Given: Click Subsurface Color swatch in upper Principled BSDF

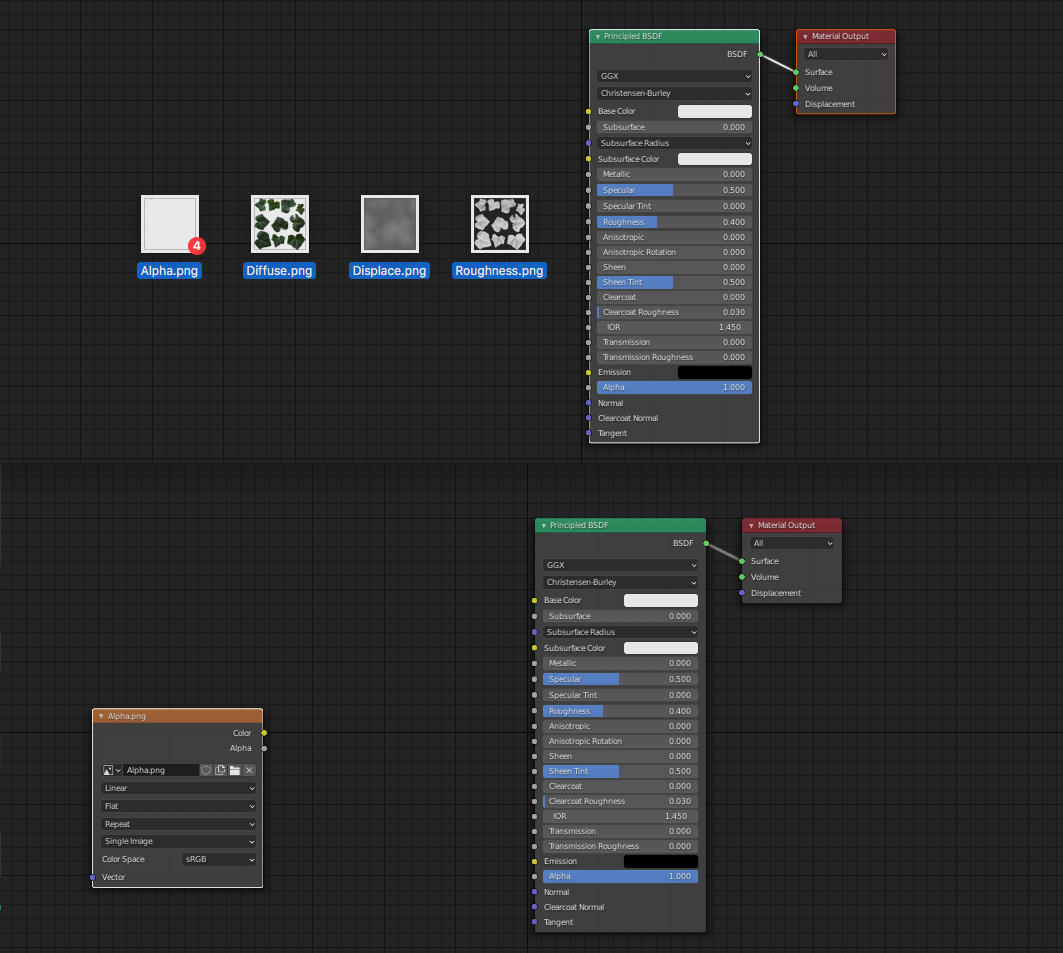Looking at the screenshot, I should tap(715, 159).
